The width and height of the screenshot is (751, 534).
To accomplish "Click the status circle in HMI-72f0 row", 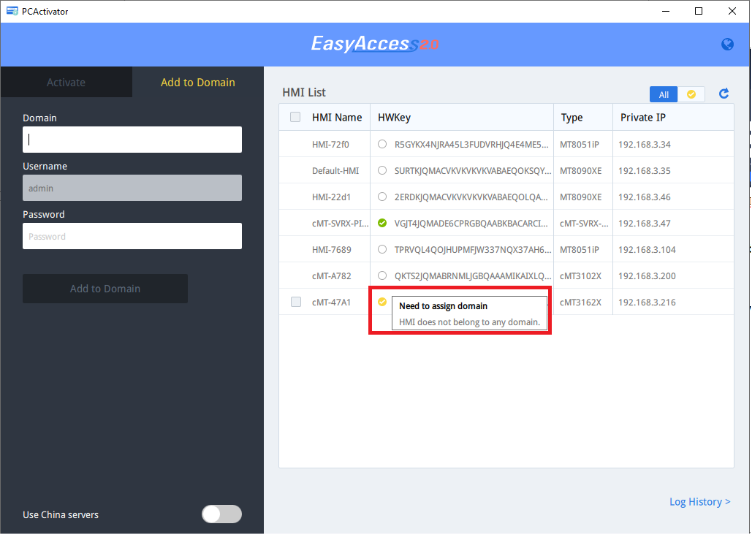I will [x=382, y=144].
